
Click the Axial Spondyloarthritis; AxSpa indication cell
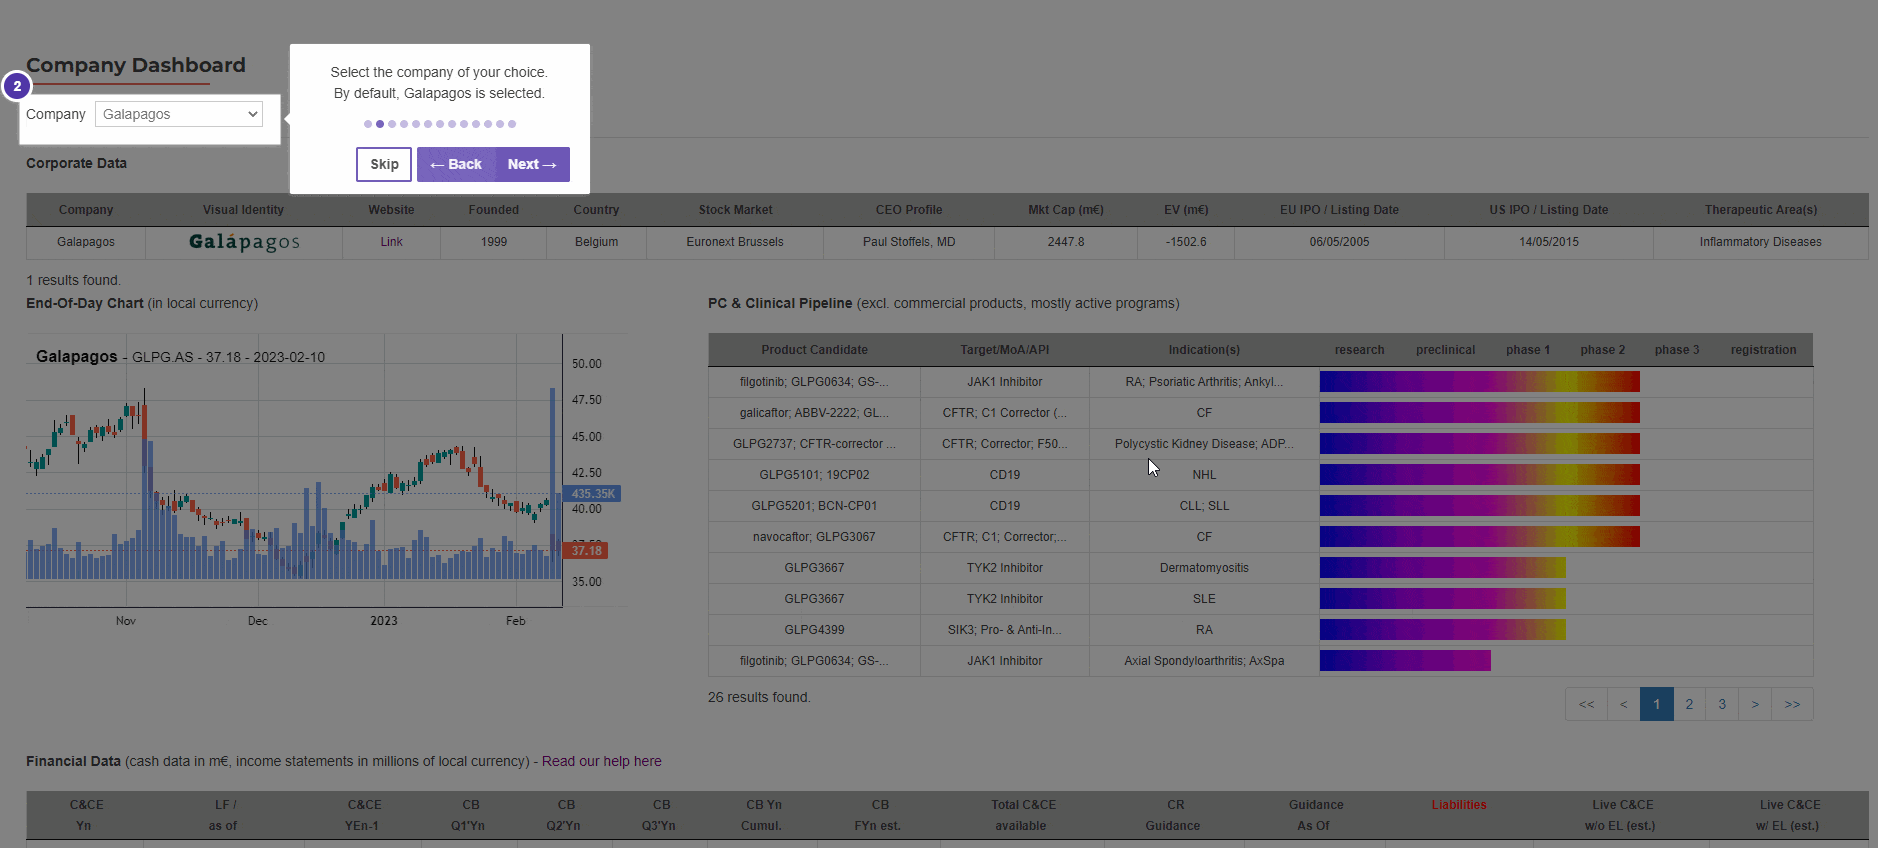click(x=1204, y=661)
